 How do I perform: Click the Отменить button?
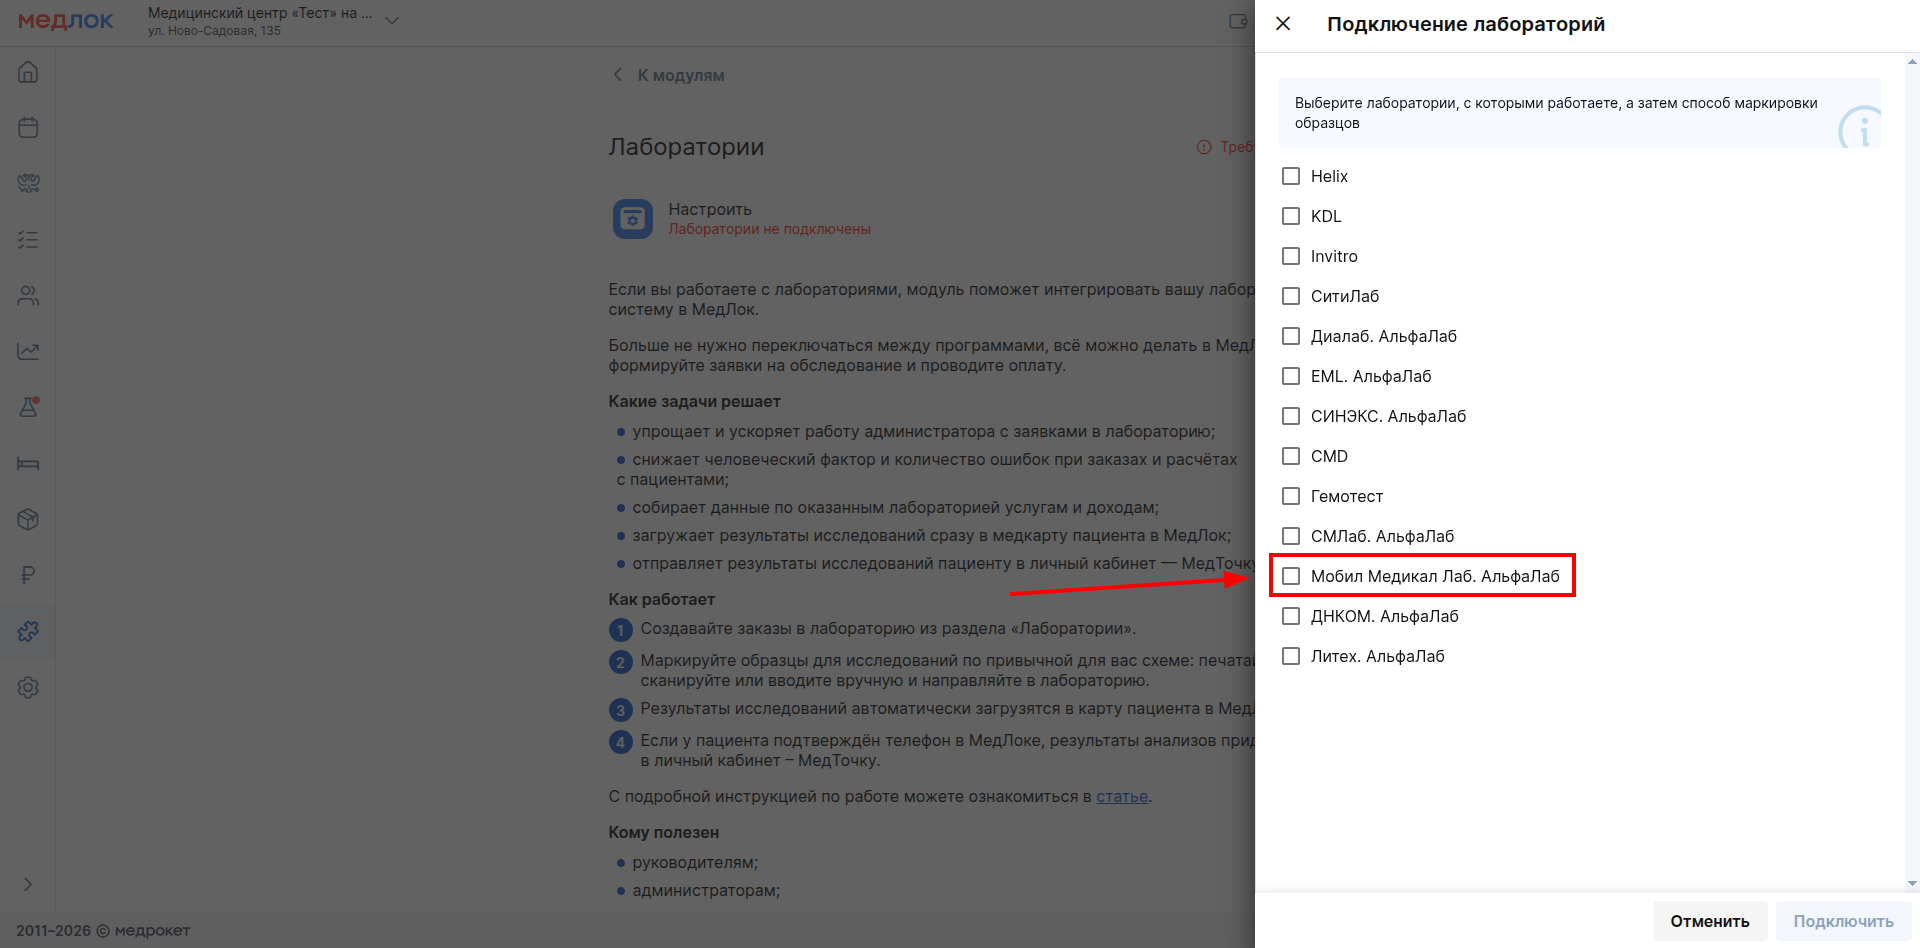(1709, 921)
